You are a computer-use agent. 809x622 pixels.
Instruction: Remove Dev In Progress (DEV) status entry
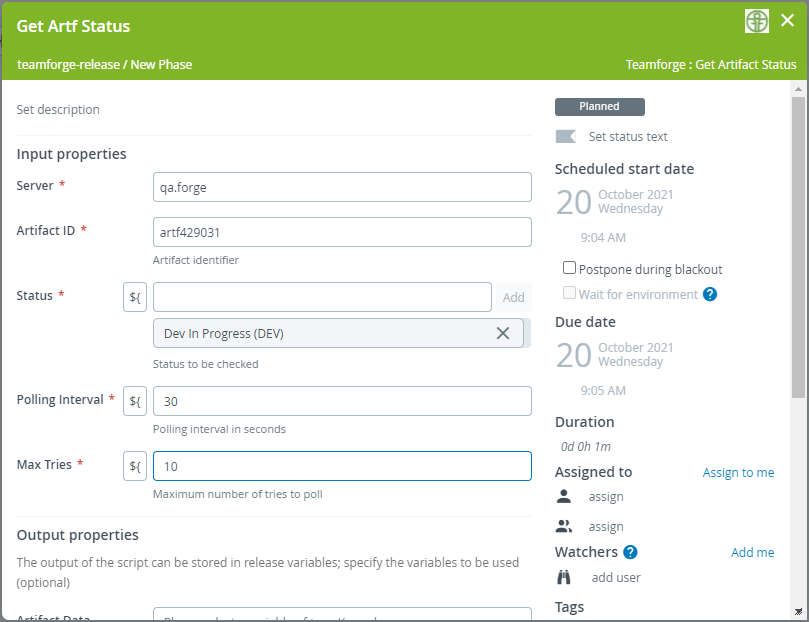click(x=503, y=333)
